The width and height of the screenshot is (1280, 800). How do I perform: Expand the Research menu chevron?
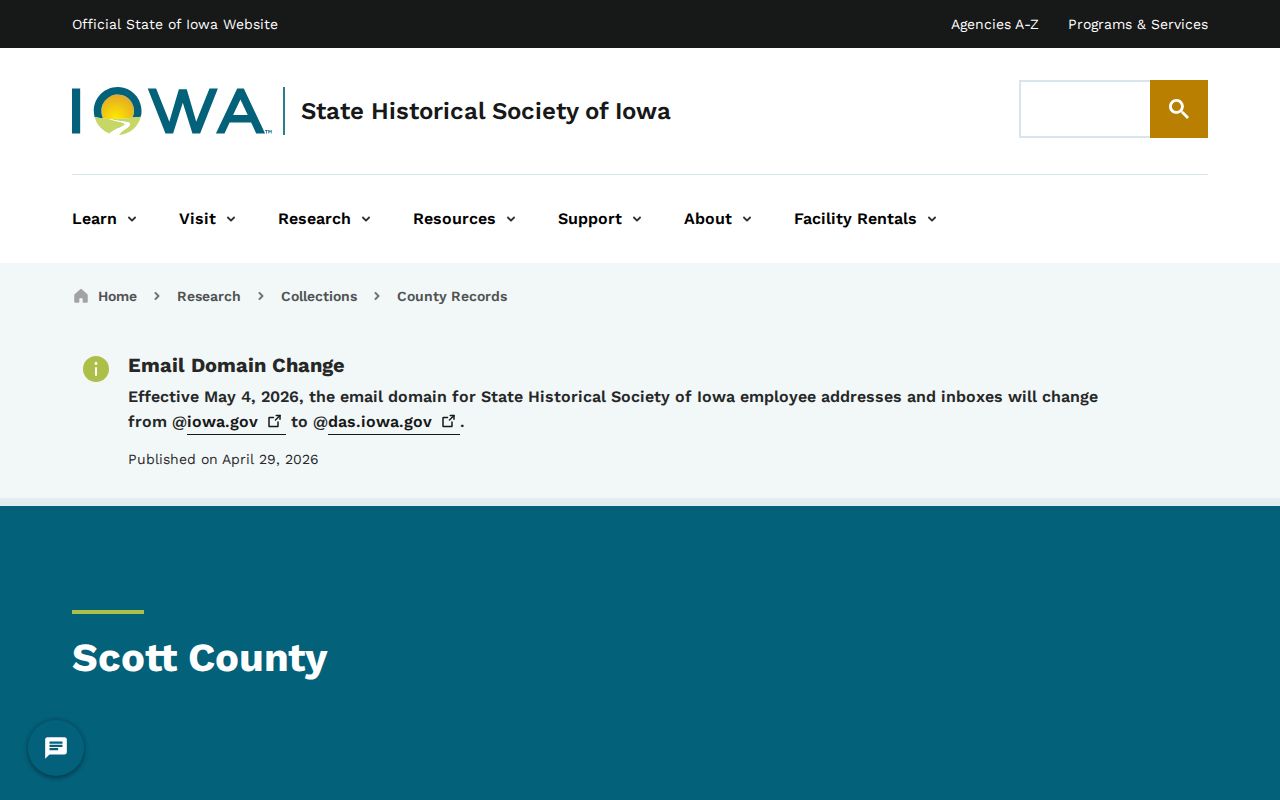point(366,219)
